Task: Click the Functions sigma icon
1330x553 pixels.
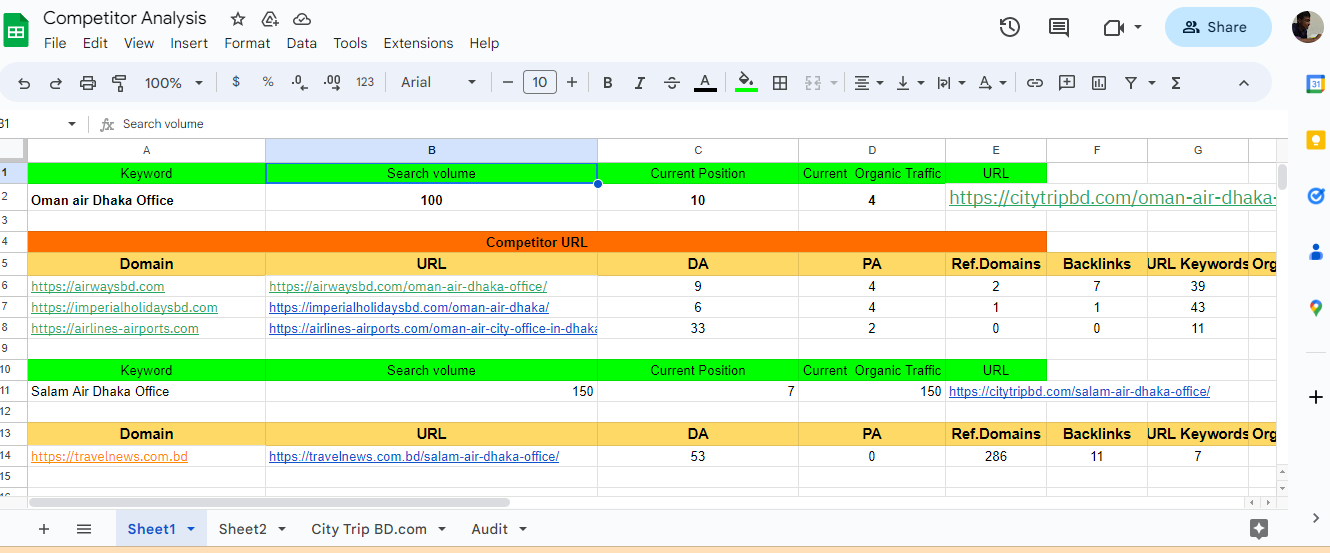Action: pyautogui.click(x=1176, y=83)
